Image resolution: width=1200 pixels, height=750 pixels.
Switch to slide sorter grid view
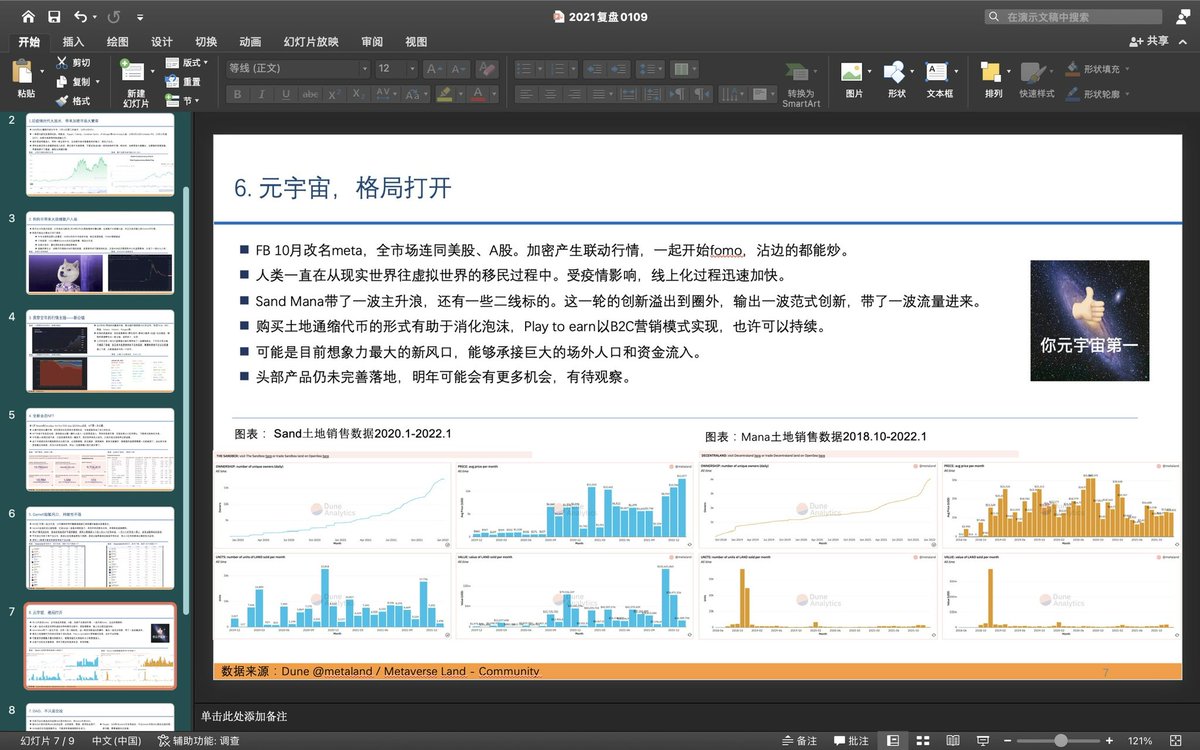coord(923,740)
